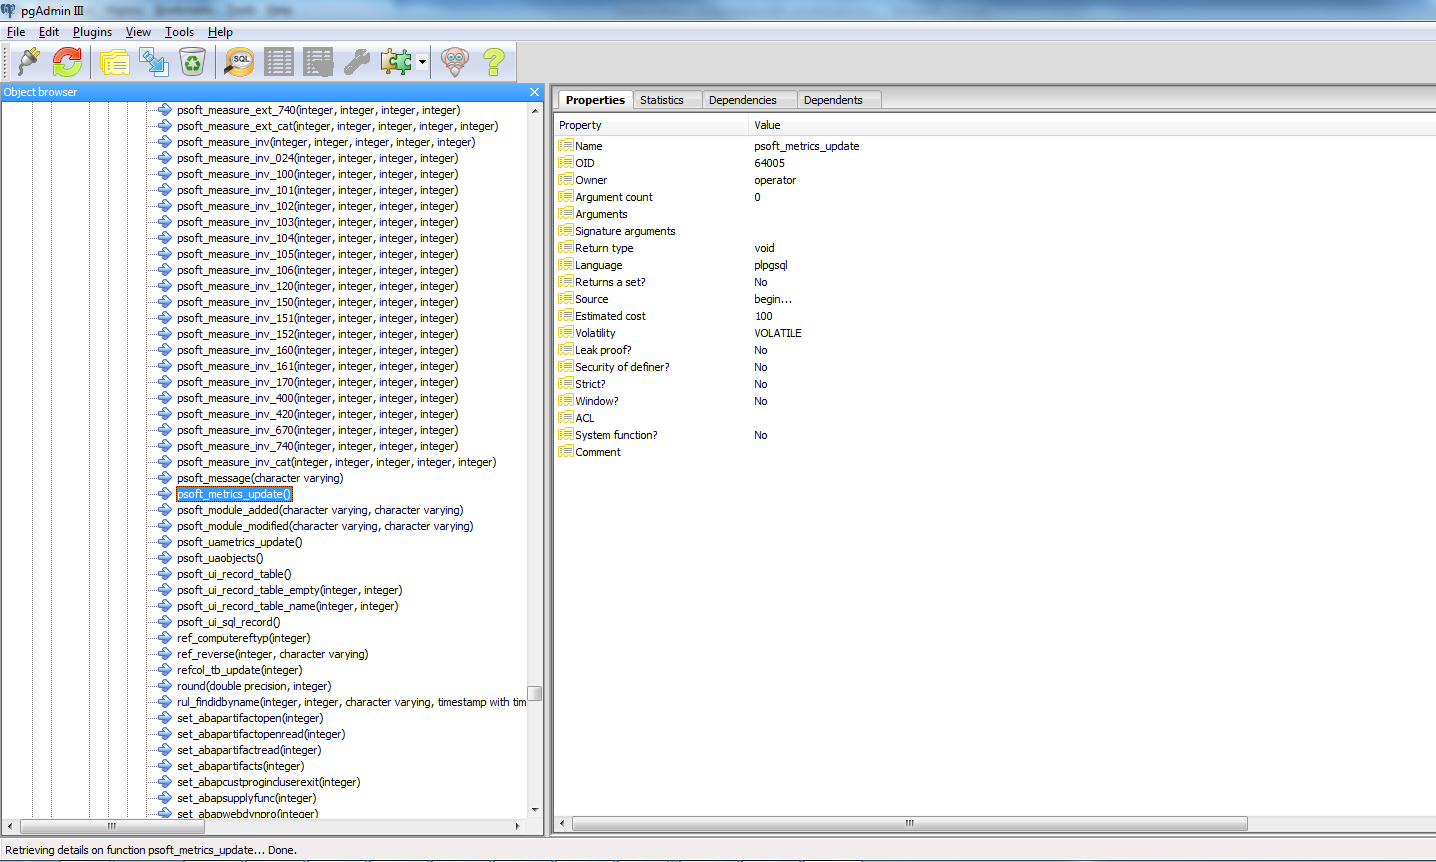Open the plugins dropdown arrow
This screenshot has height=862, width=1436.
[423, 62]
